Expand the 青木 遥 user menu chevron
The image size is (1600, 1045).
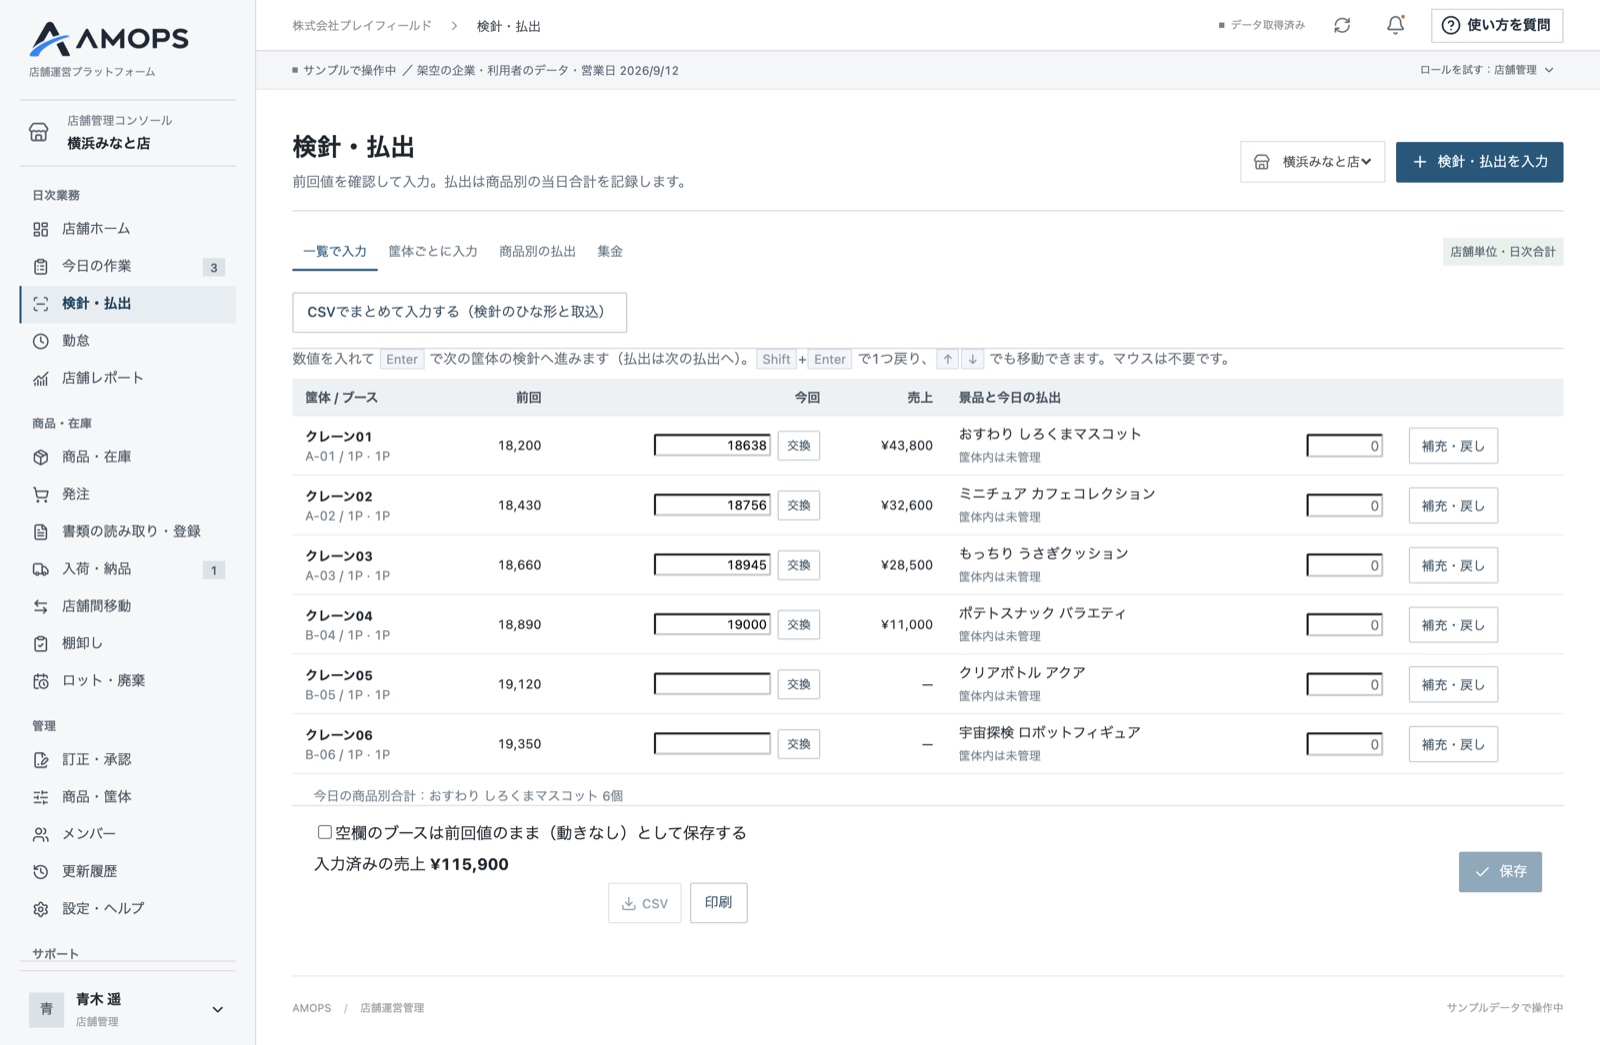217,1010
